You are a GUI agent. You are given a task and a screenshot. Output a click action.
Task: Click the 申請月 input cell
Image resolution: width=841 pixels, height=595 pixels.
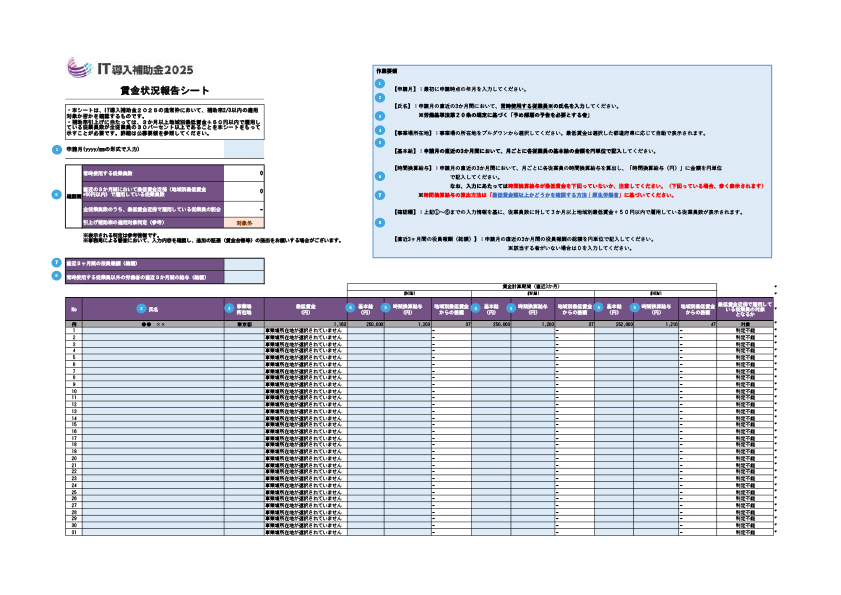(244, 148)
